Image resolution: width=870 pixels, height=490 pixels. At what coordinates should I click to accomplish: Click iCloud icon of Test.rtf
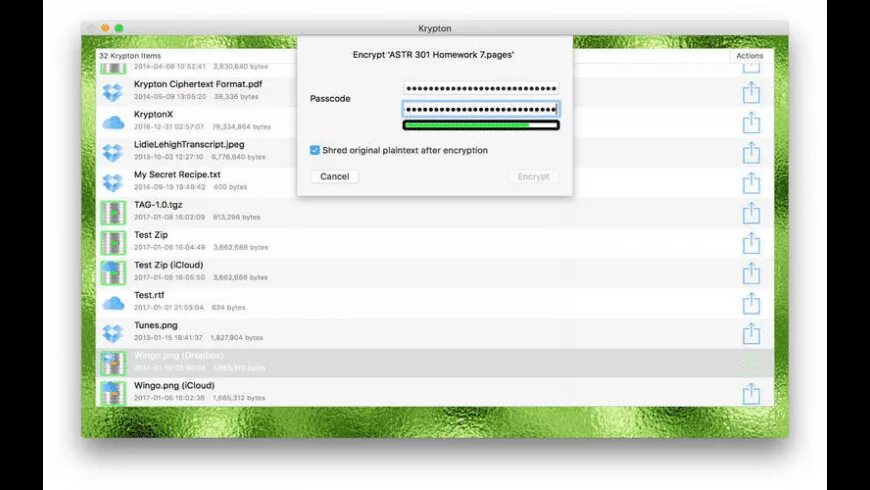tap(113, 303)
